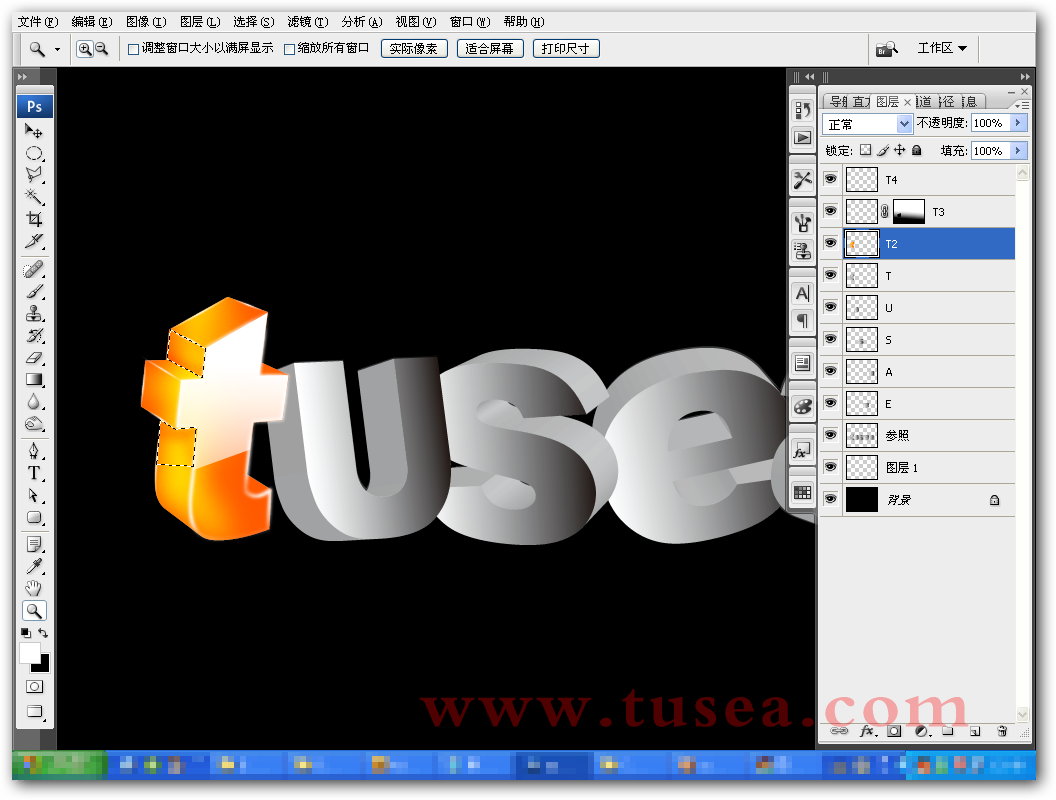Select the Eyedropper tool
This screenshot has height=800, width=1056.
tap(34, 566)
